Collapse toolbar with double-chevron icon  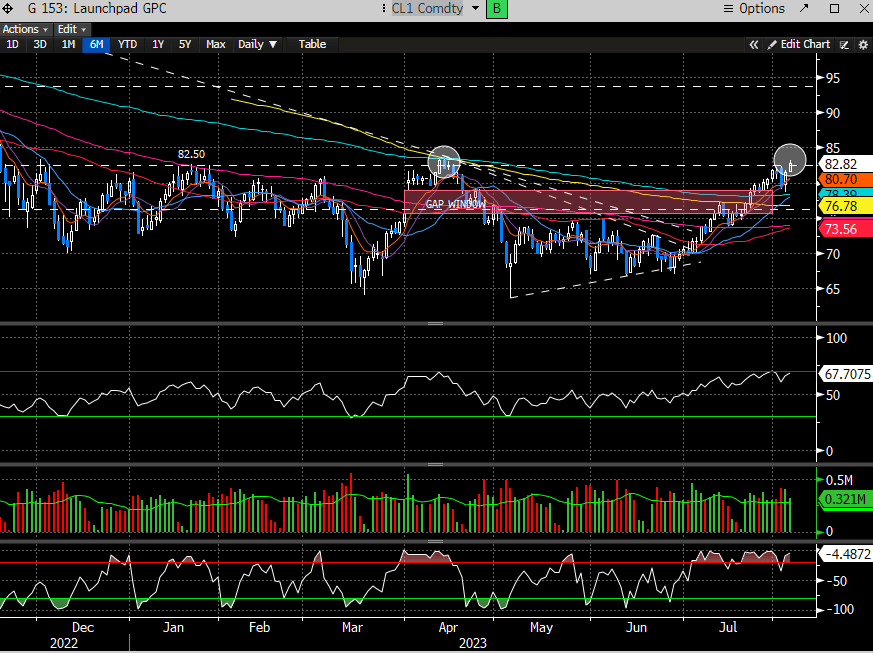(753, 45)
